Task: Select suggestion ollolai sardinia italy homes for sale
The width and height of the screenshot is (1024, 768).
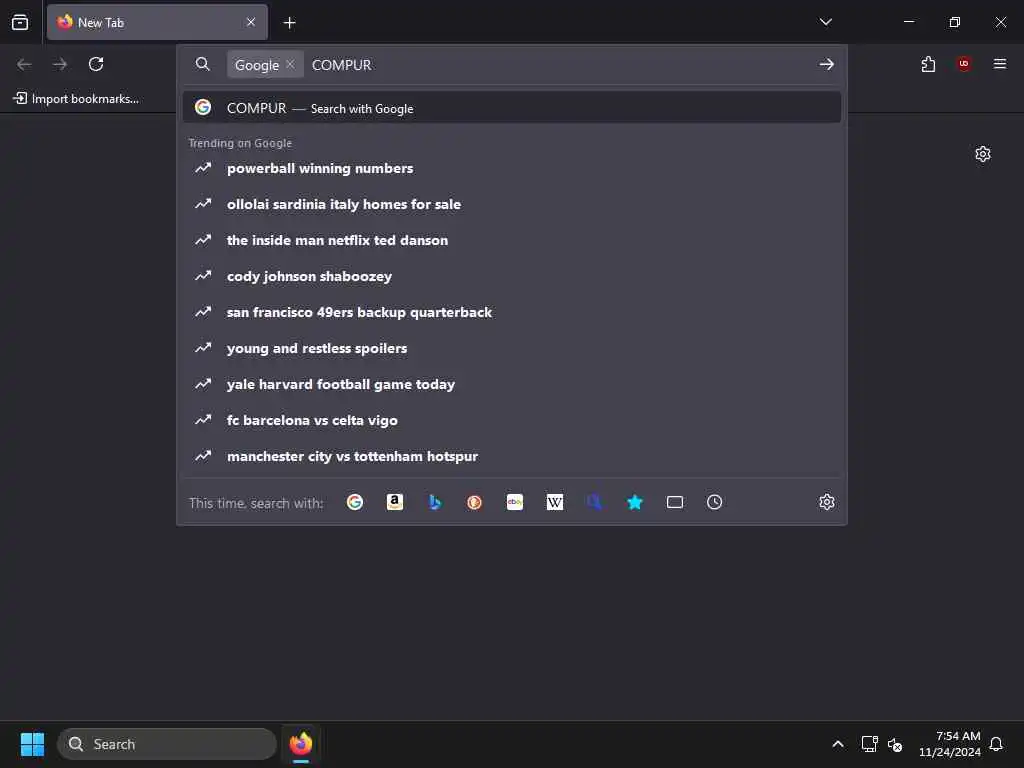Action: pyautogui.click(x=512, y=204)
